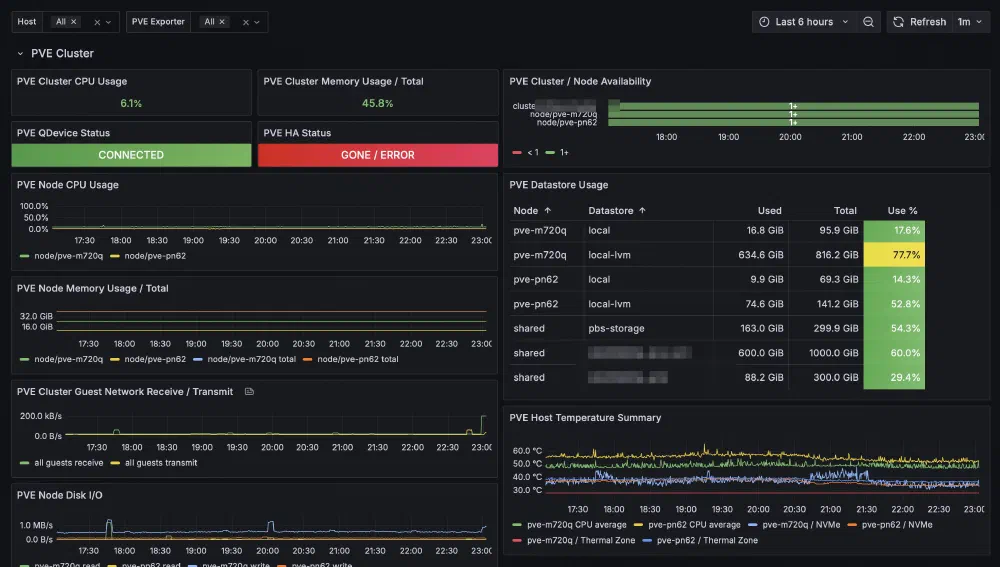Sort by Node column arrow
The image size is (1000, 567).
(547, 210)
